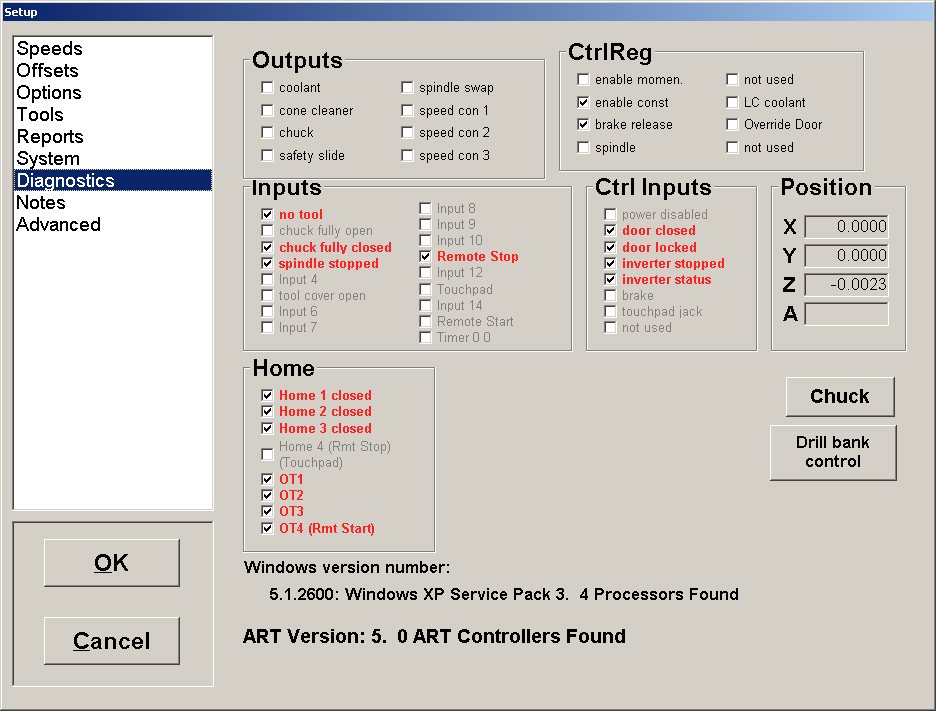The height and width of the screenshot is (711, 936).
Task: Open Drill bank control
Action: pos(832,452)
